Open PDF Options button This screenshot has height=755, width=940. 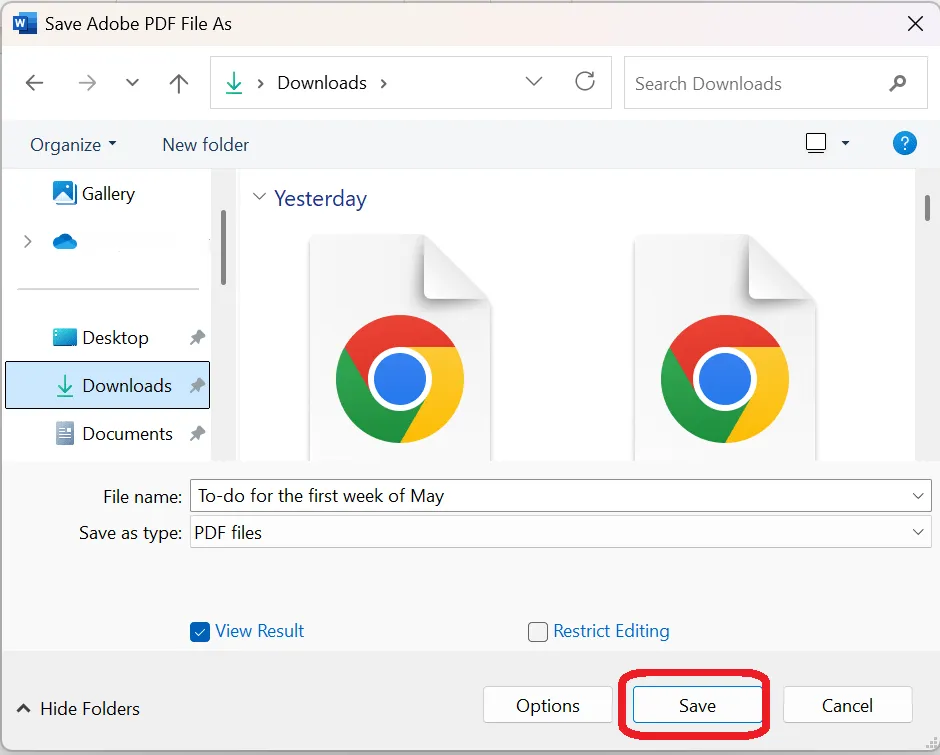[x=547, y=705]
